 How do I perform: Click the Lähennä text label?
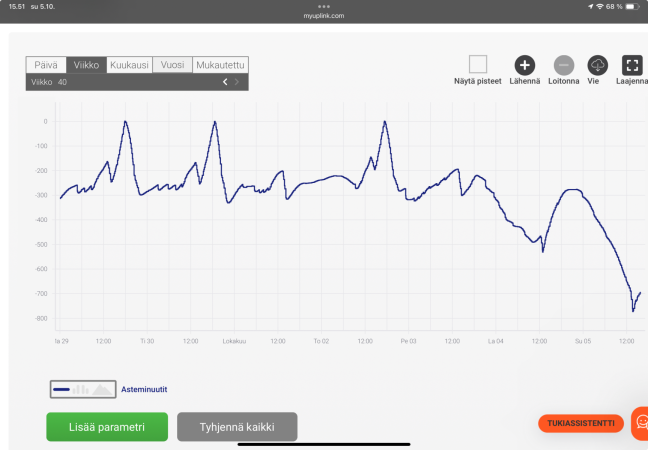[524, 81]
